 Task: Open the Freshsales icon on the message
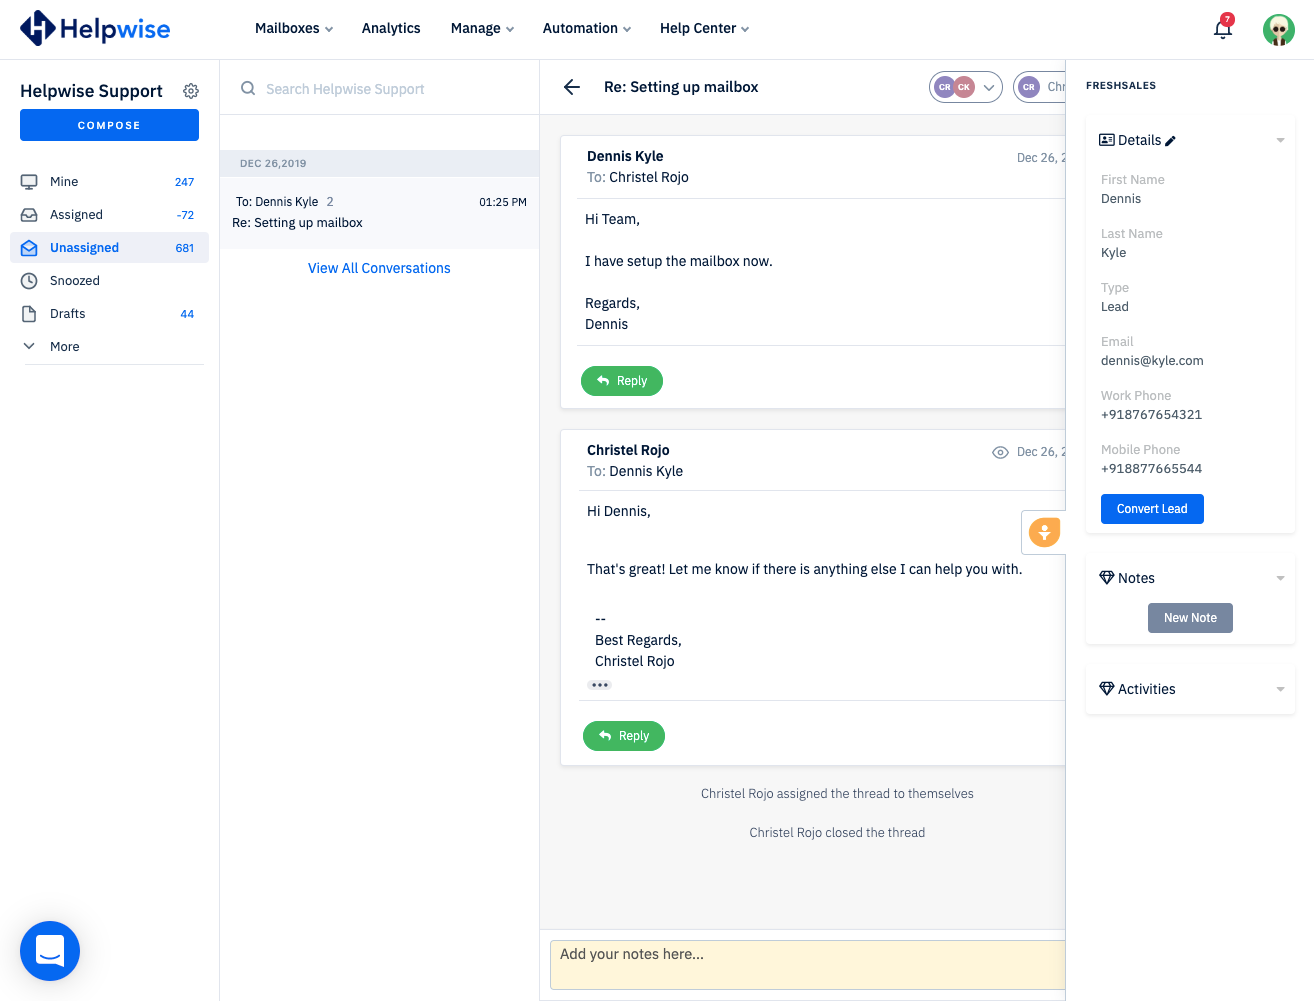tap(1043, 532)
